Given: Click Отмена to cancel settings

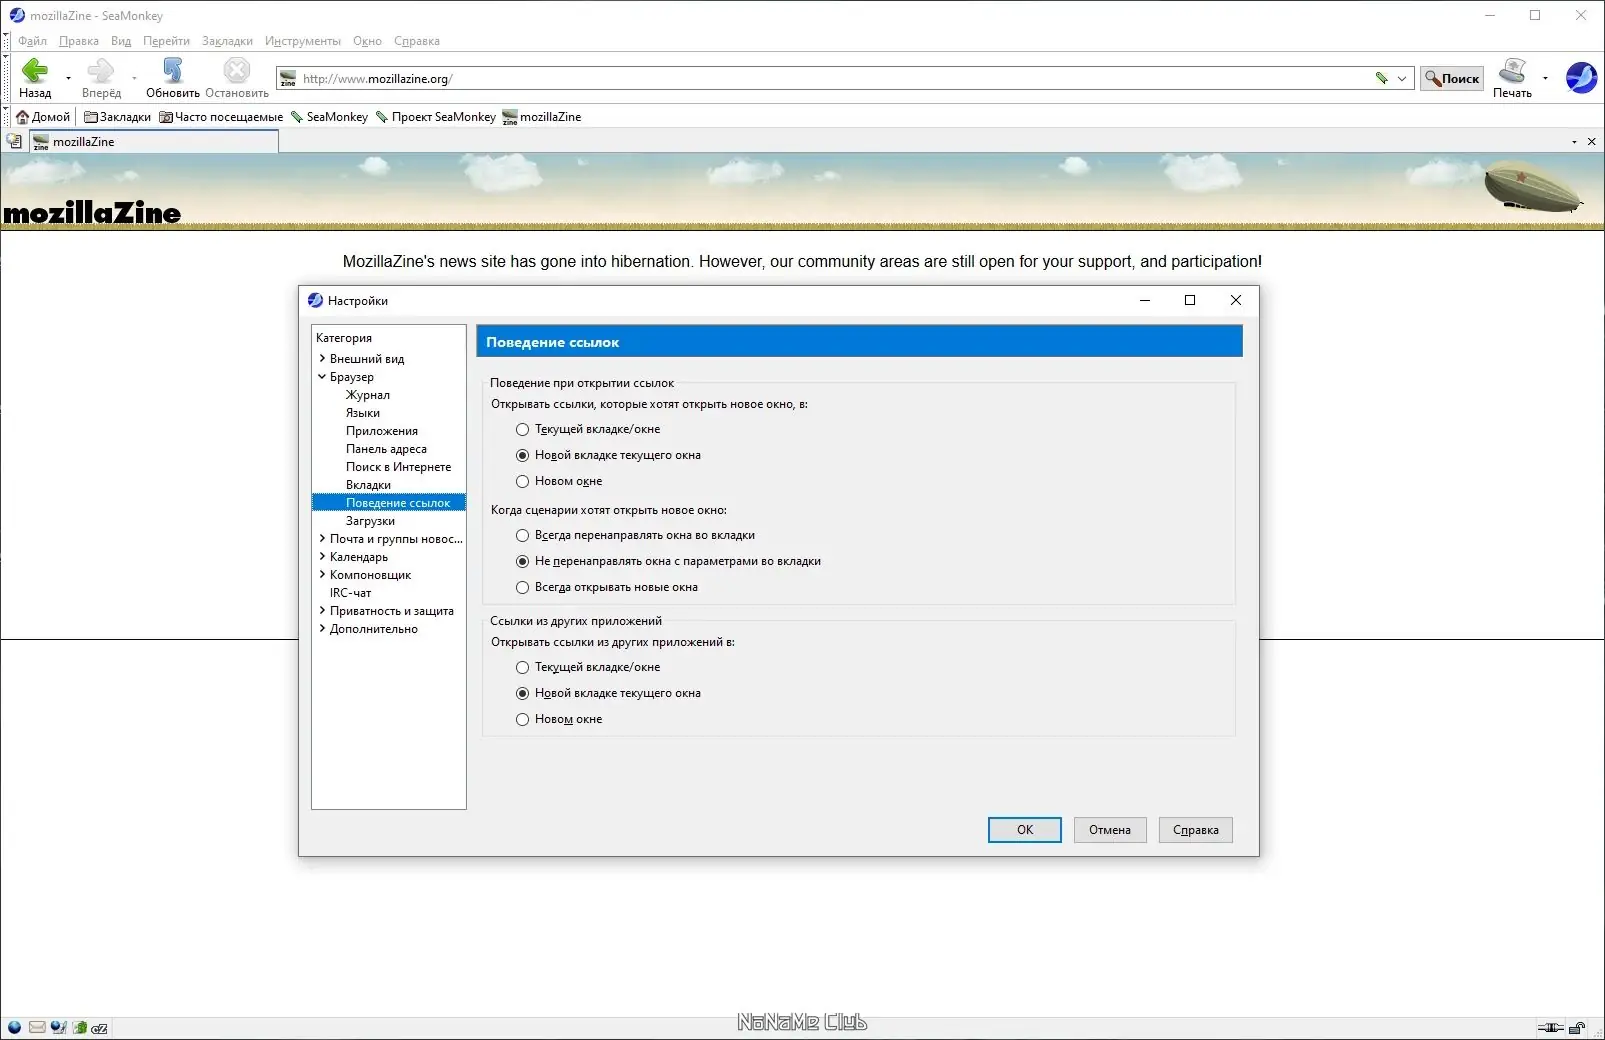Looking at the screenshot, I should [1110, 830].
